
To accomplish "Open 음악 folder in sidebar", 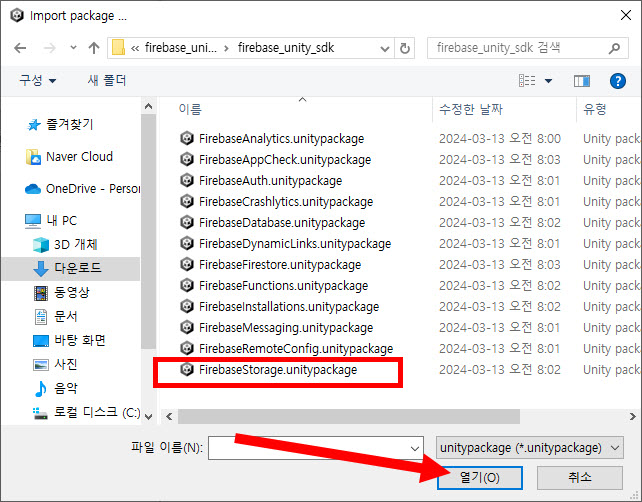I will click(66, 388).
